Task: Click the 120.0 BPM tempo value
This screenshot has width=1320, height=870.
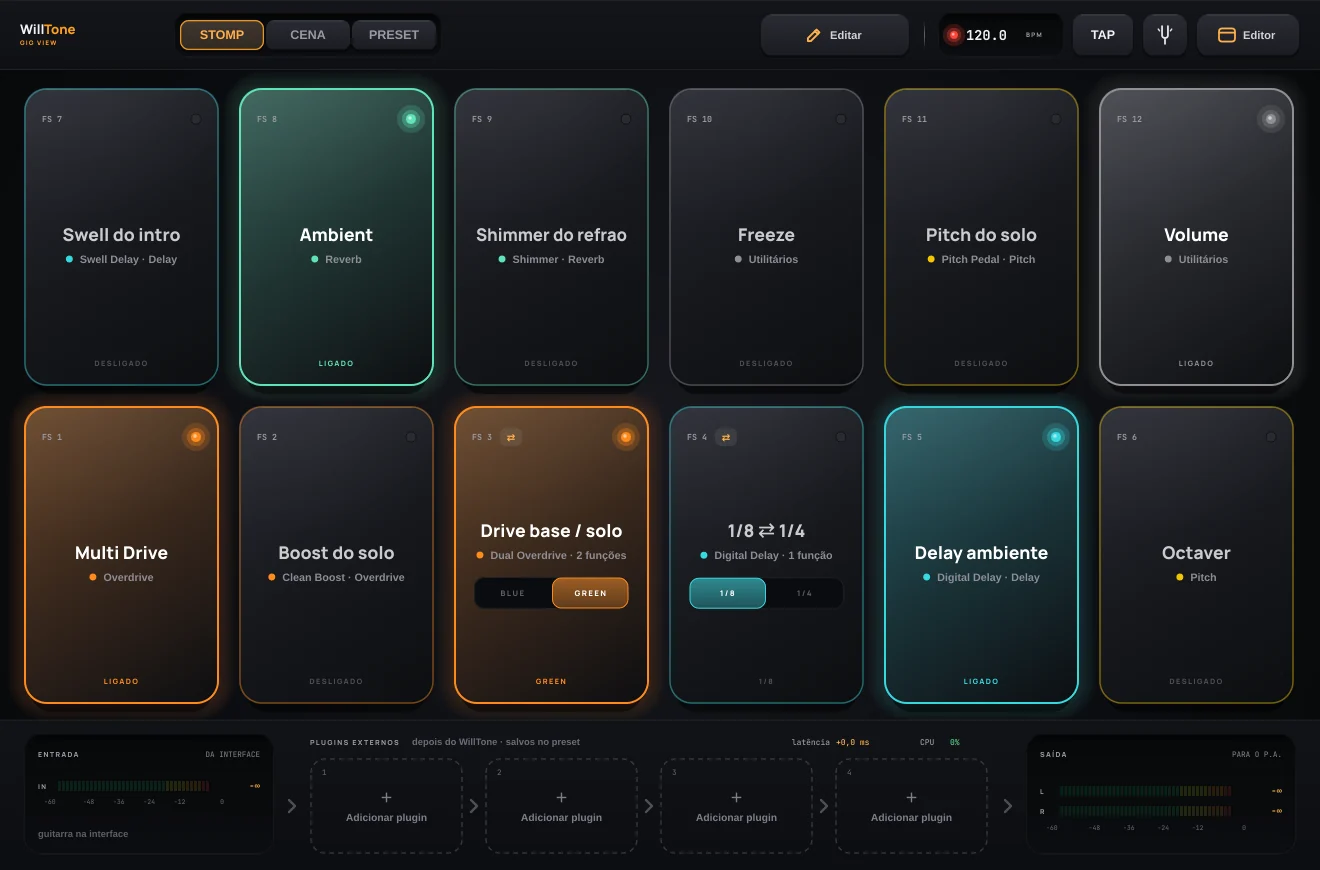Action: (986, 35)
